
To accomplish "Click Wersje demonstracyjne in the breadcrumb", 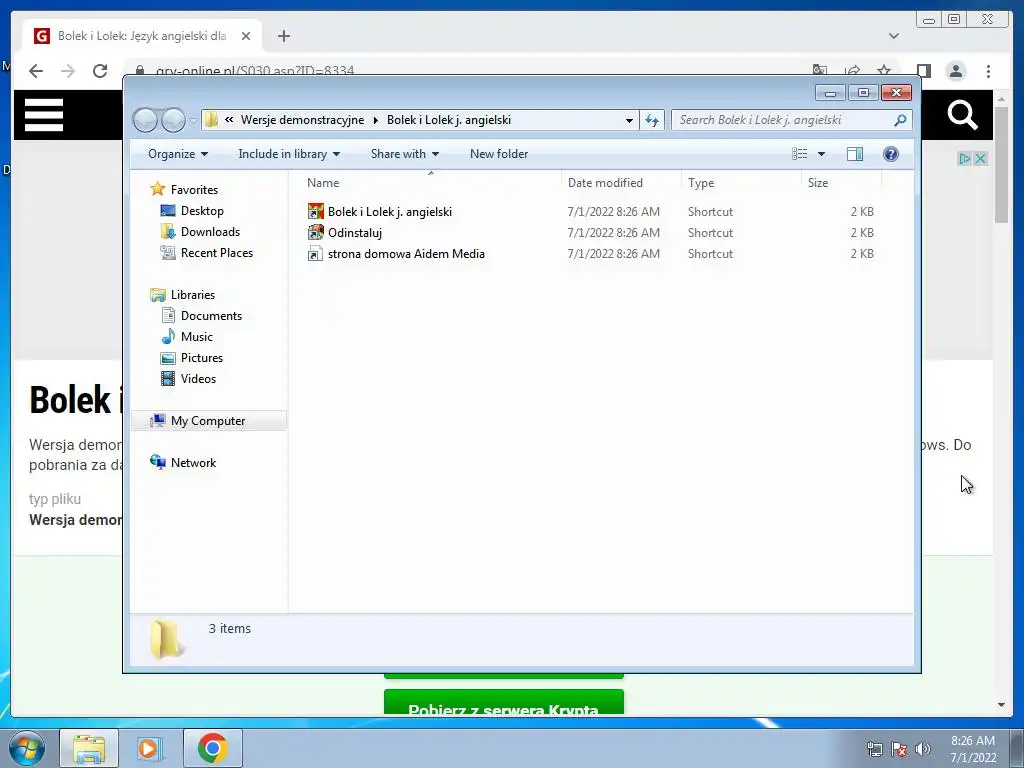I will pyautogui.click(x=302, y=120).
